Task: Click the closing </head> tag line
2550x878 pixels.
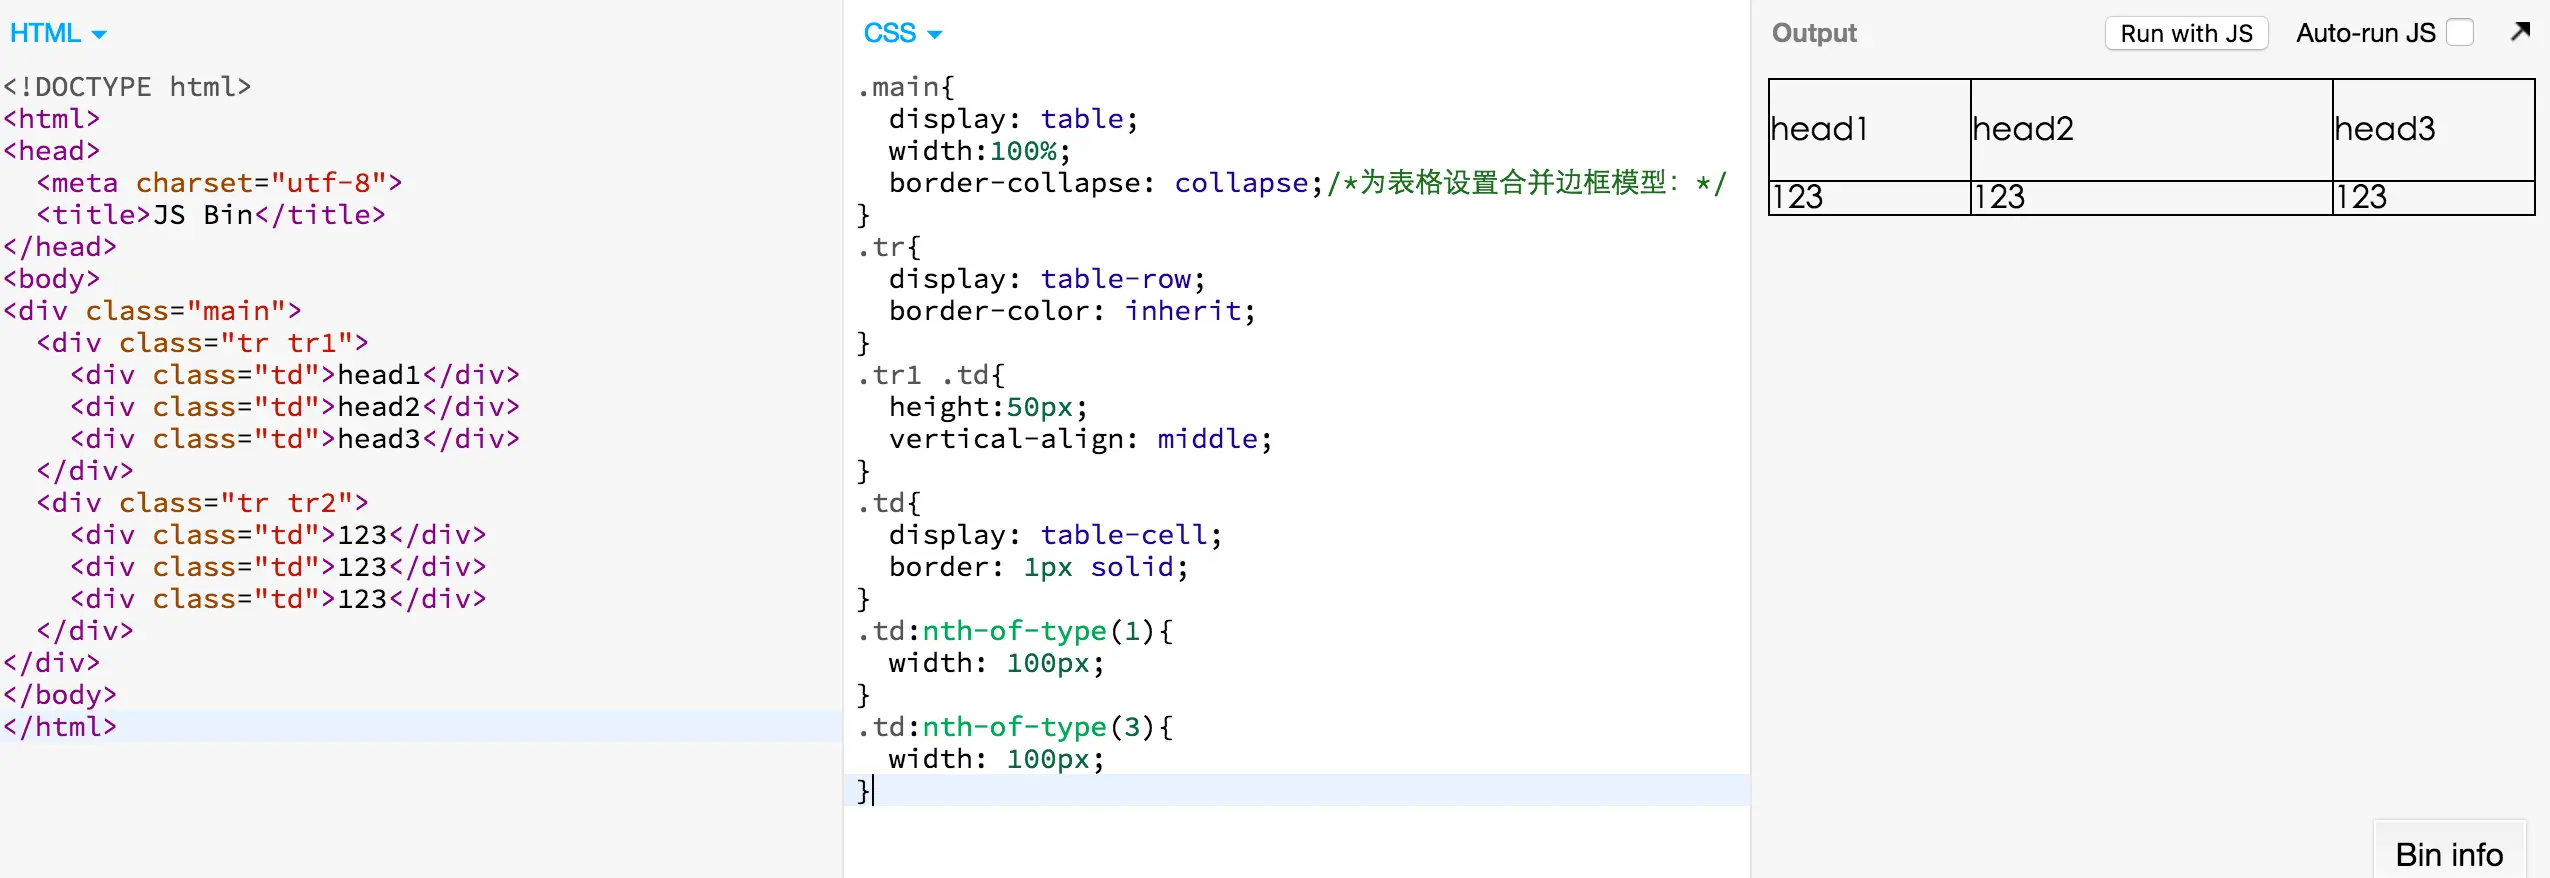Action: tap(60, 247)
